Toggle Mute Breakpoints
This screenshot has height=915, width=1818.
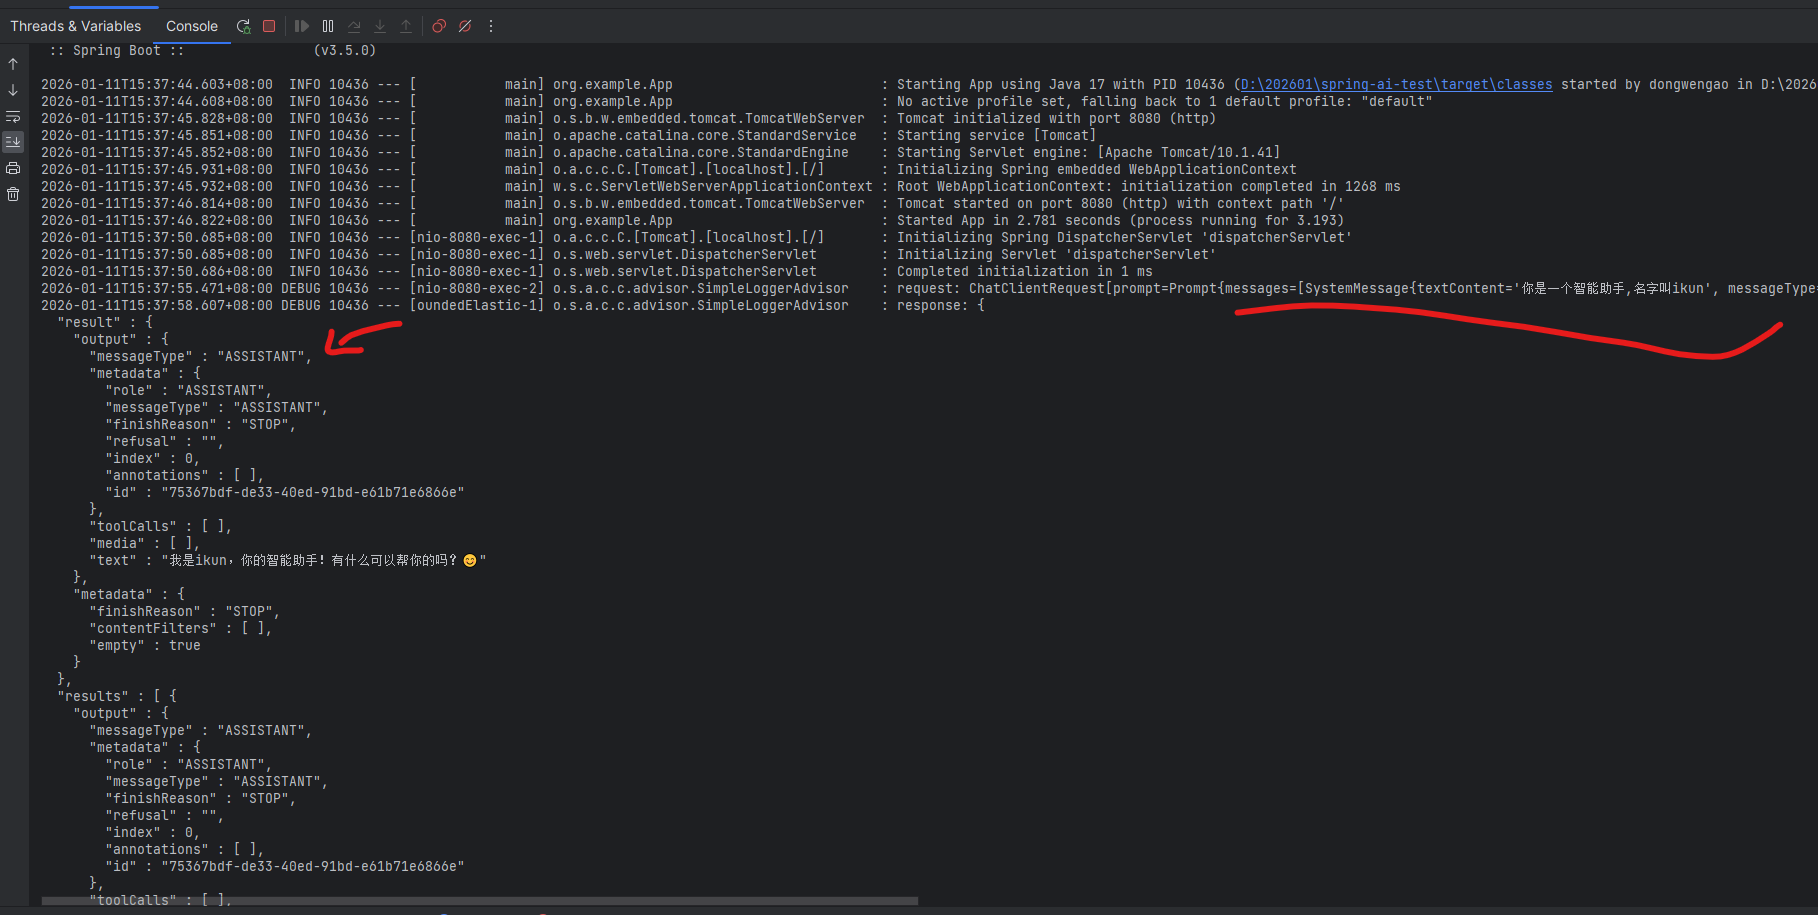tap(465, 26)
